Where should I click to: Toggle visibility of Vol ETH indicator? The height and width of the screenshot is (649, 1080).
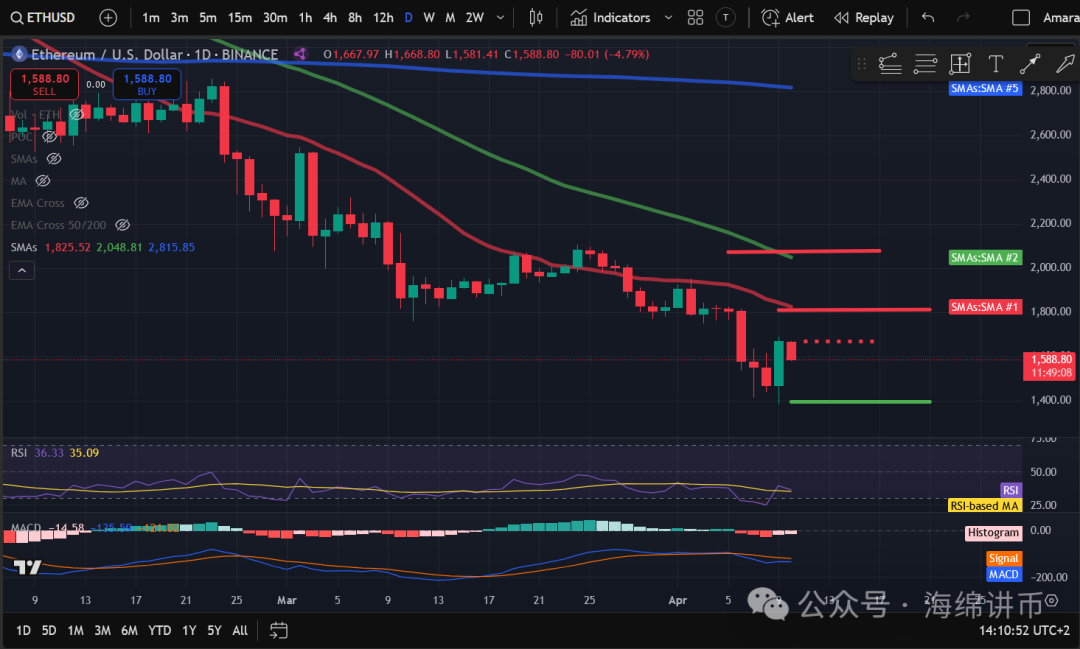(76, 115)
